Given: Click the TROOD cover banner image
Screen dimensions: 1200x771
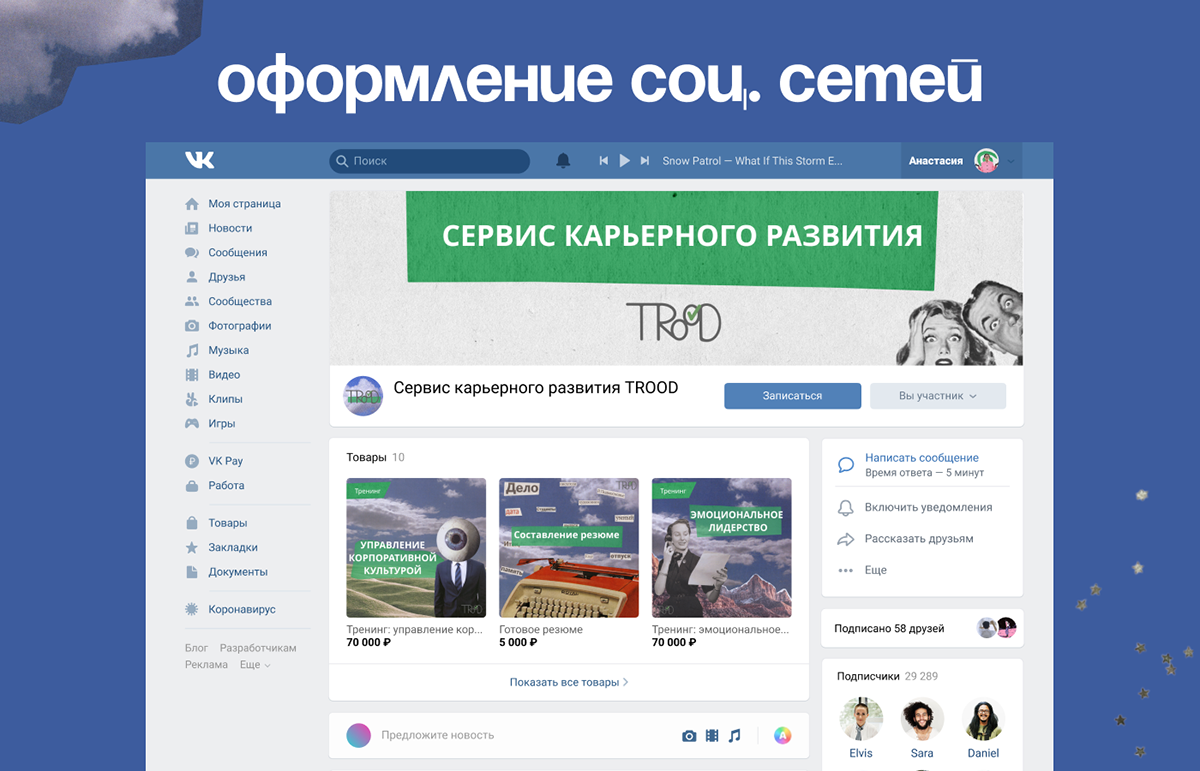Looking at the screenshot, I should pos(676,278).
